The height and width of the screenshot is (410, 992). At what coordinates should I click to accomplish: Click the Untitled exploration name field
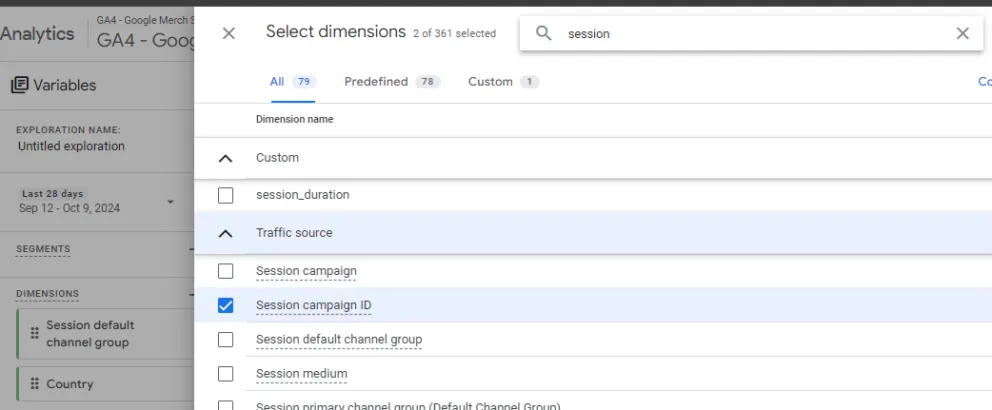pyautogui.click(x=71, y=146)
